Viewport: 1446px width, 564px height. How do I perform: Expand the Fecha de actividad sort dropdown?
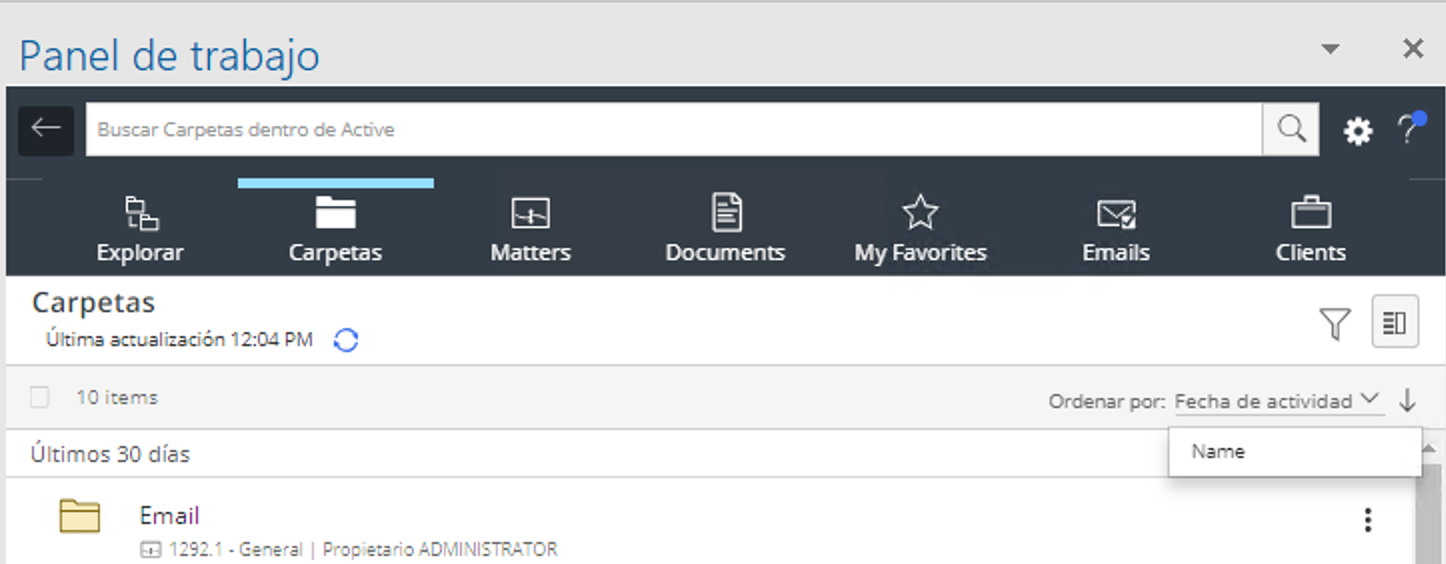click(x=1278, y=401)
